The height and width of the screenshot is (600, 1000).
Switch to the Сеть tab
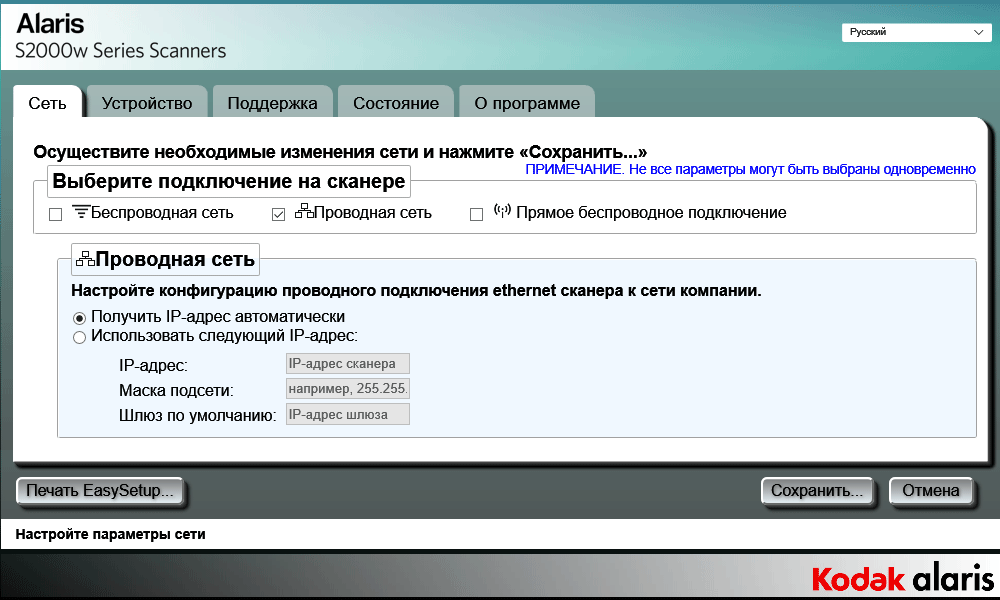47,103
